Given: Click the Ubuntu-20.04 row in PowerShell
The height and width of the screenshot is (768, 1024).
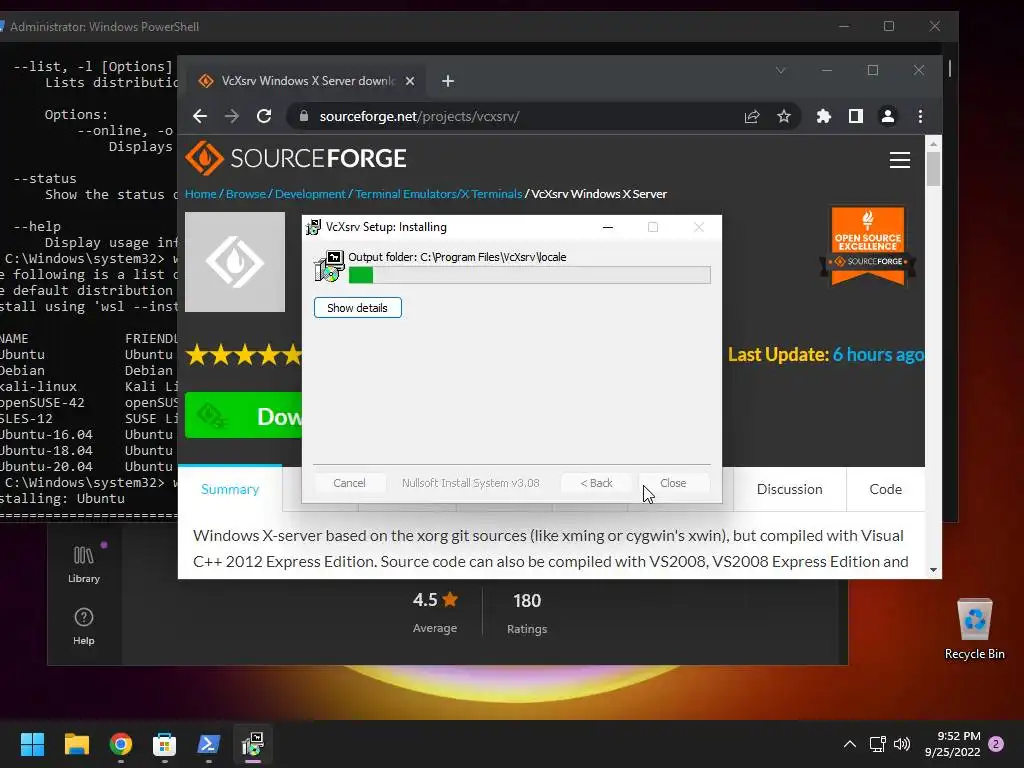Looking at the screenshot, I should tap(89, 466).
